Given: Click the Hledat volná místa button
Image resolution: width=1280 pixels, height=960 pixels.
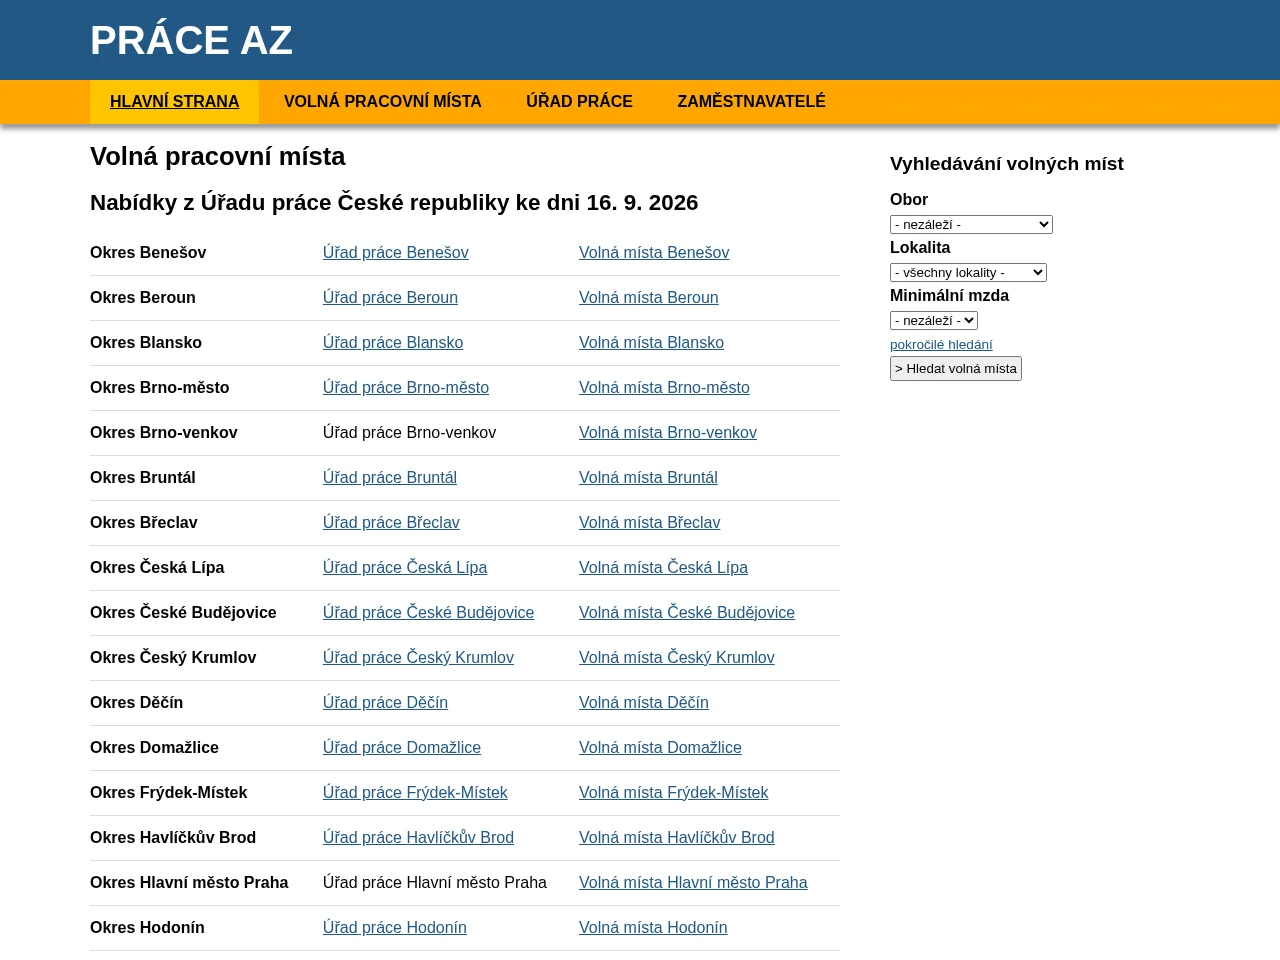Looking at the screenshot, I should 956,369.
